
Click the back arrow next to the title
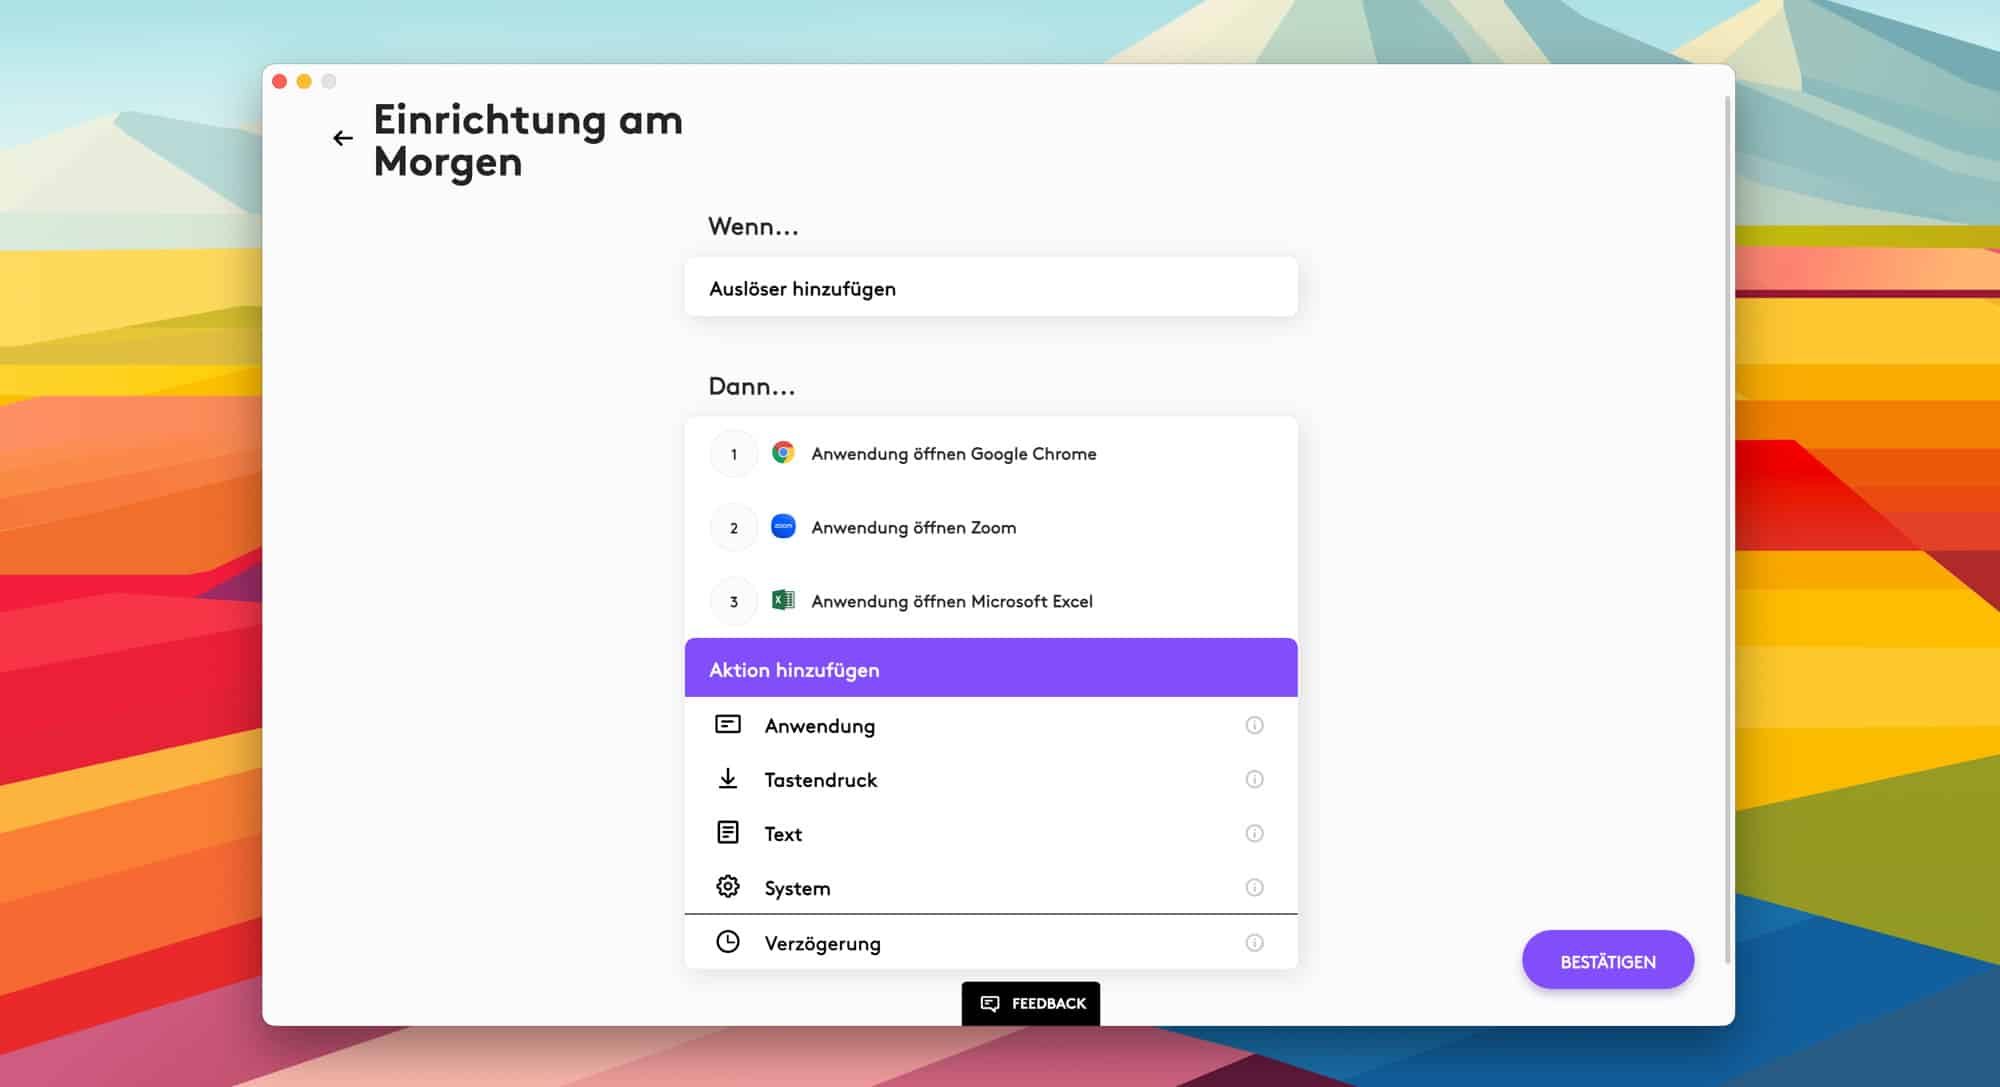[343, 138]
